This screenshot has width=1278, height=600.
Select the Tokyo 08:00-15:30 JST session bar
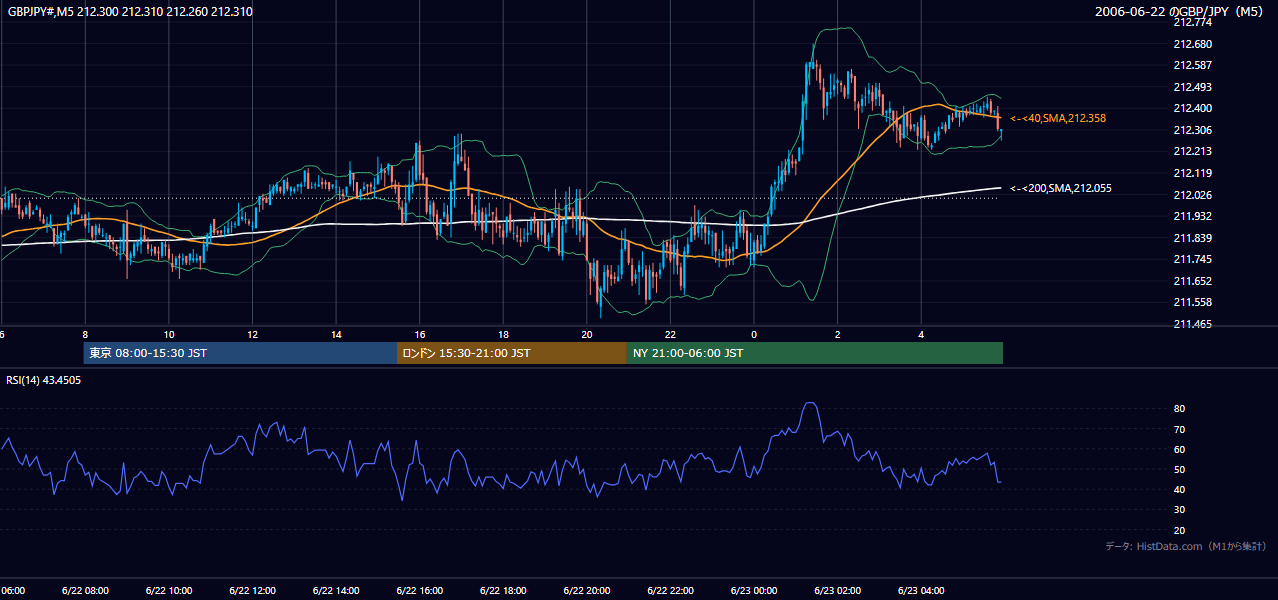pos(240,353)
